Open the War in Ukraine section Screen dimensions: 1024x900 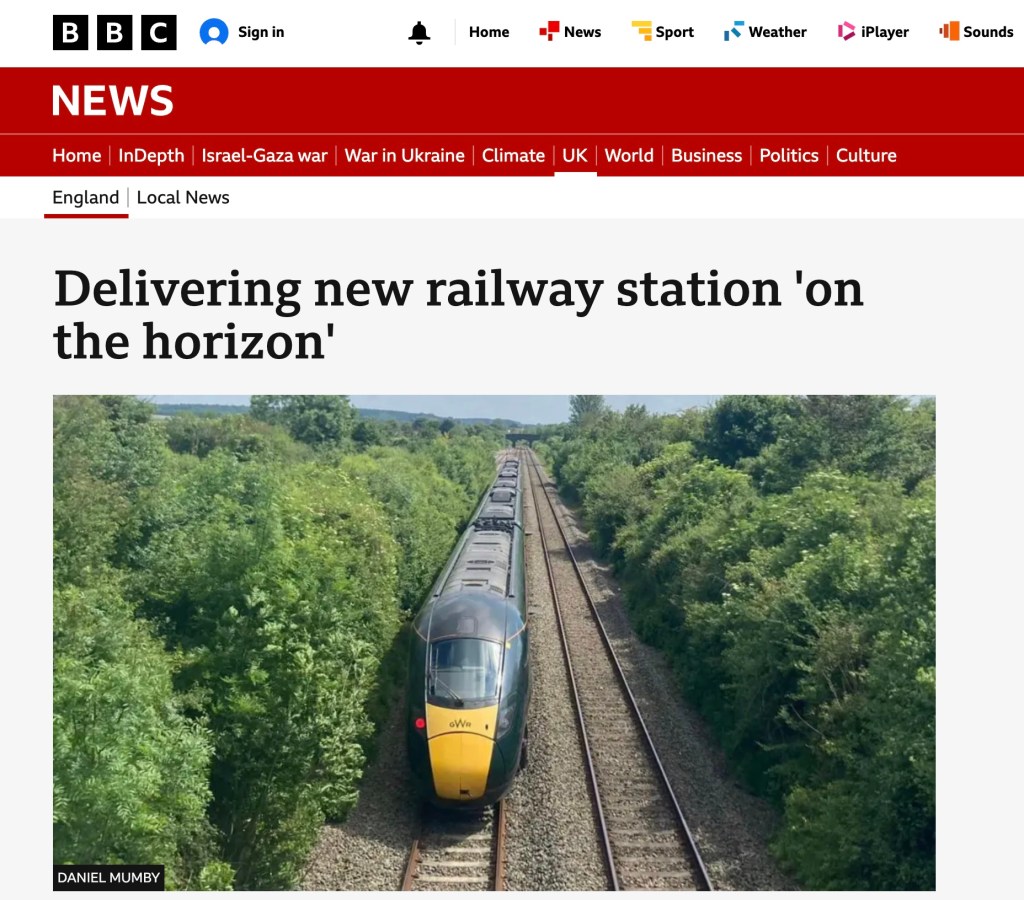[x=404, y=155]
